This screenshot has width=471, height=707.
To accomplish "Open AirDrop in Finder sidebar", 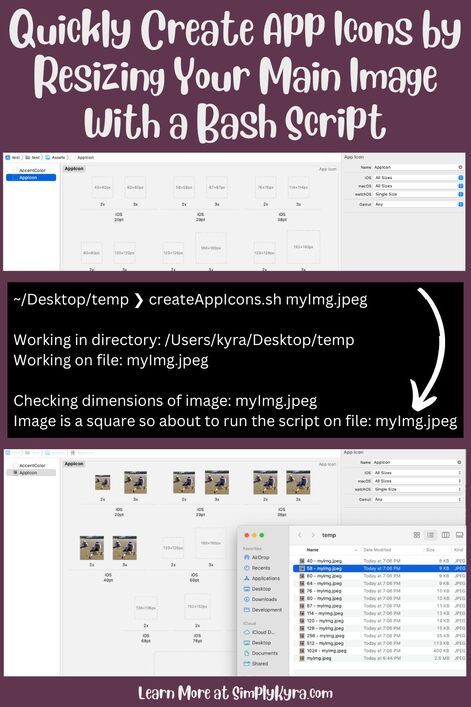I will [x=256, y=557].
